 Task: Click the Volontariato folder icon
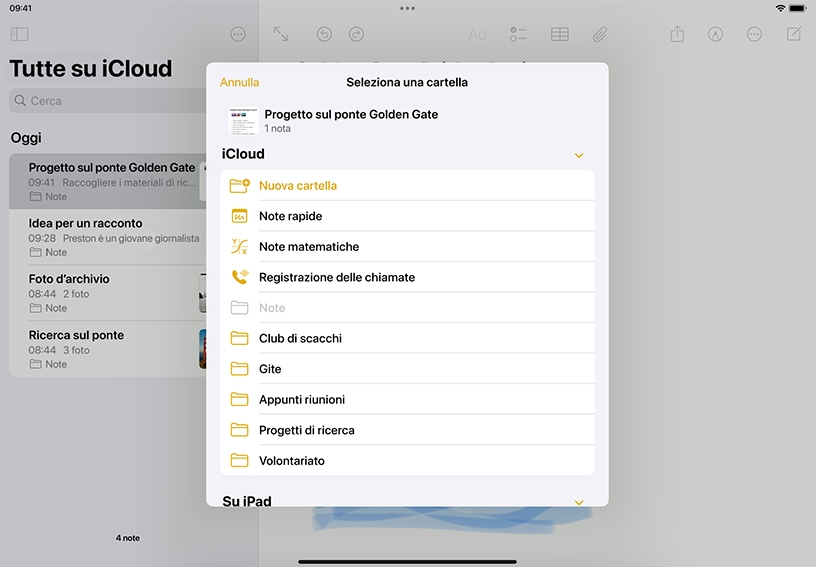[239, 460]
